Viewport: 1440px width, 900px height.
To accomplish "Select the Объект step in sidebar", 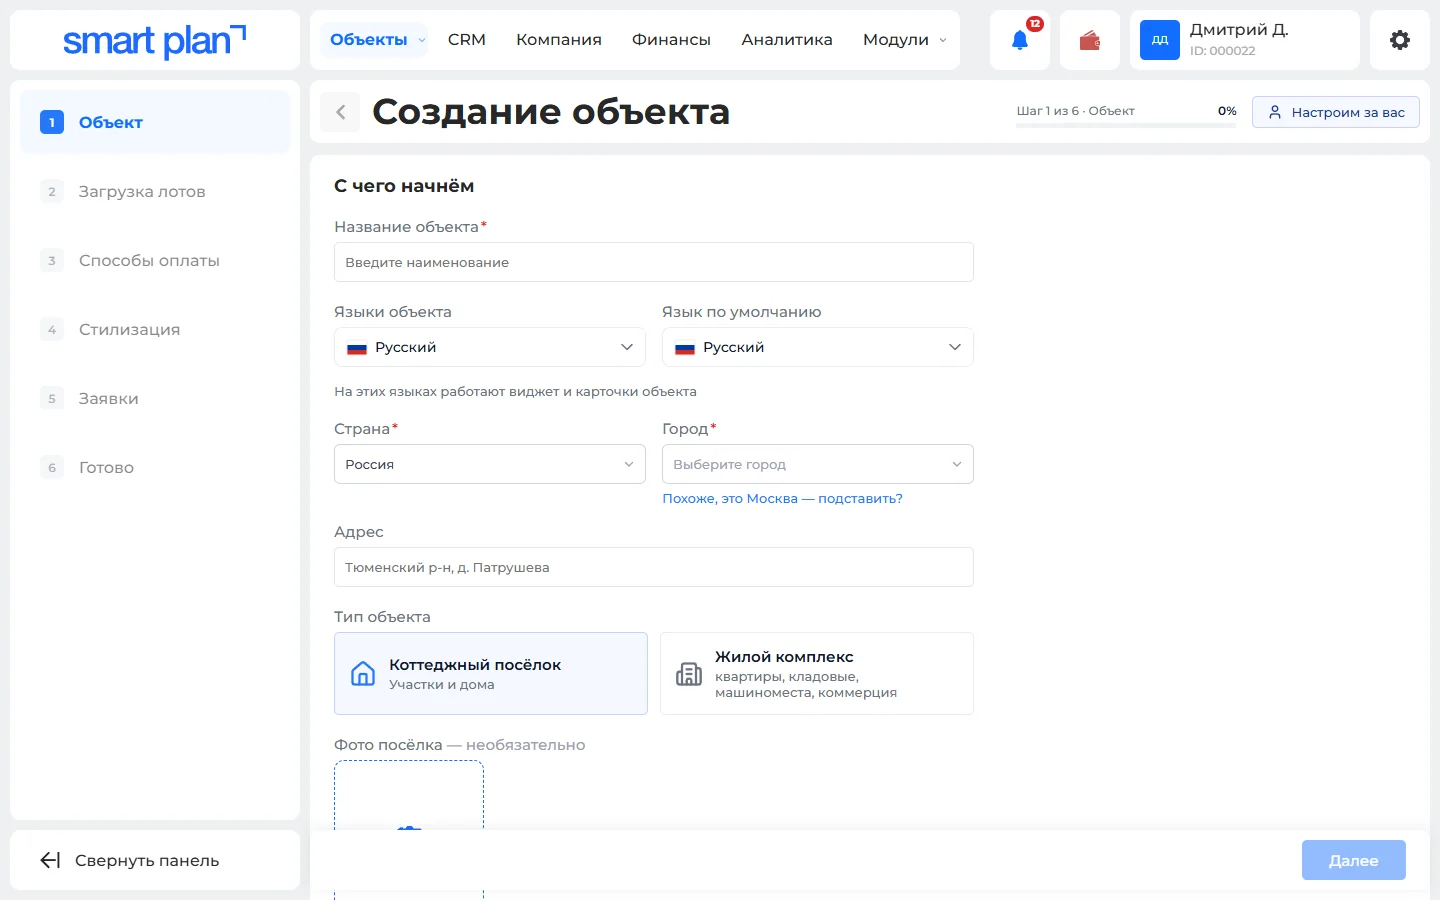I will pos(155,122).
